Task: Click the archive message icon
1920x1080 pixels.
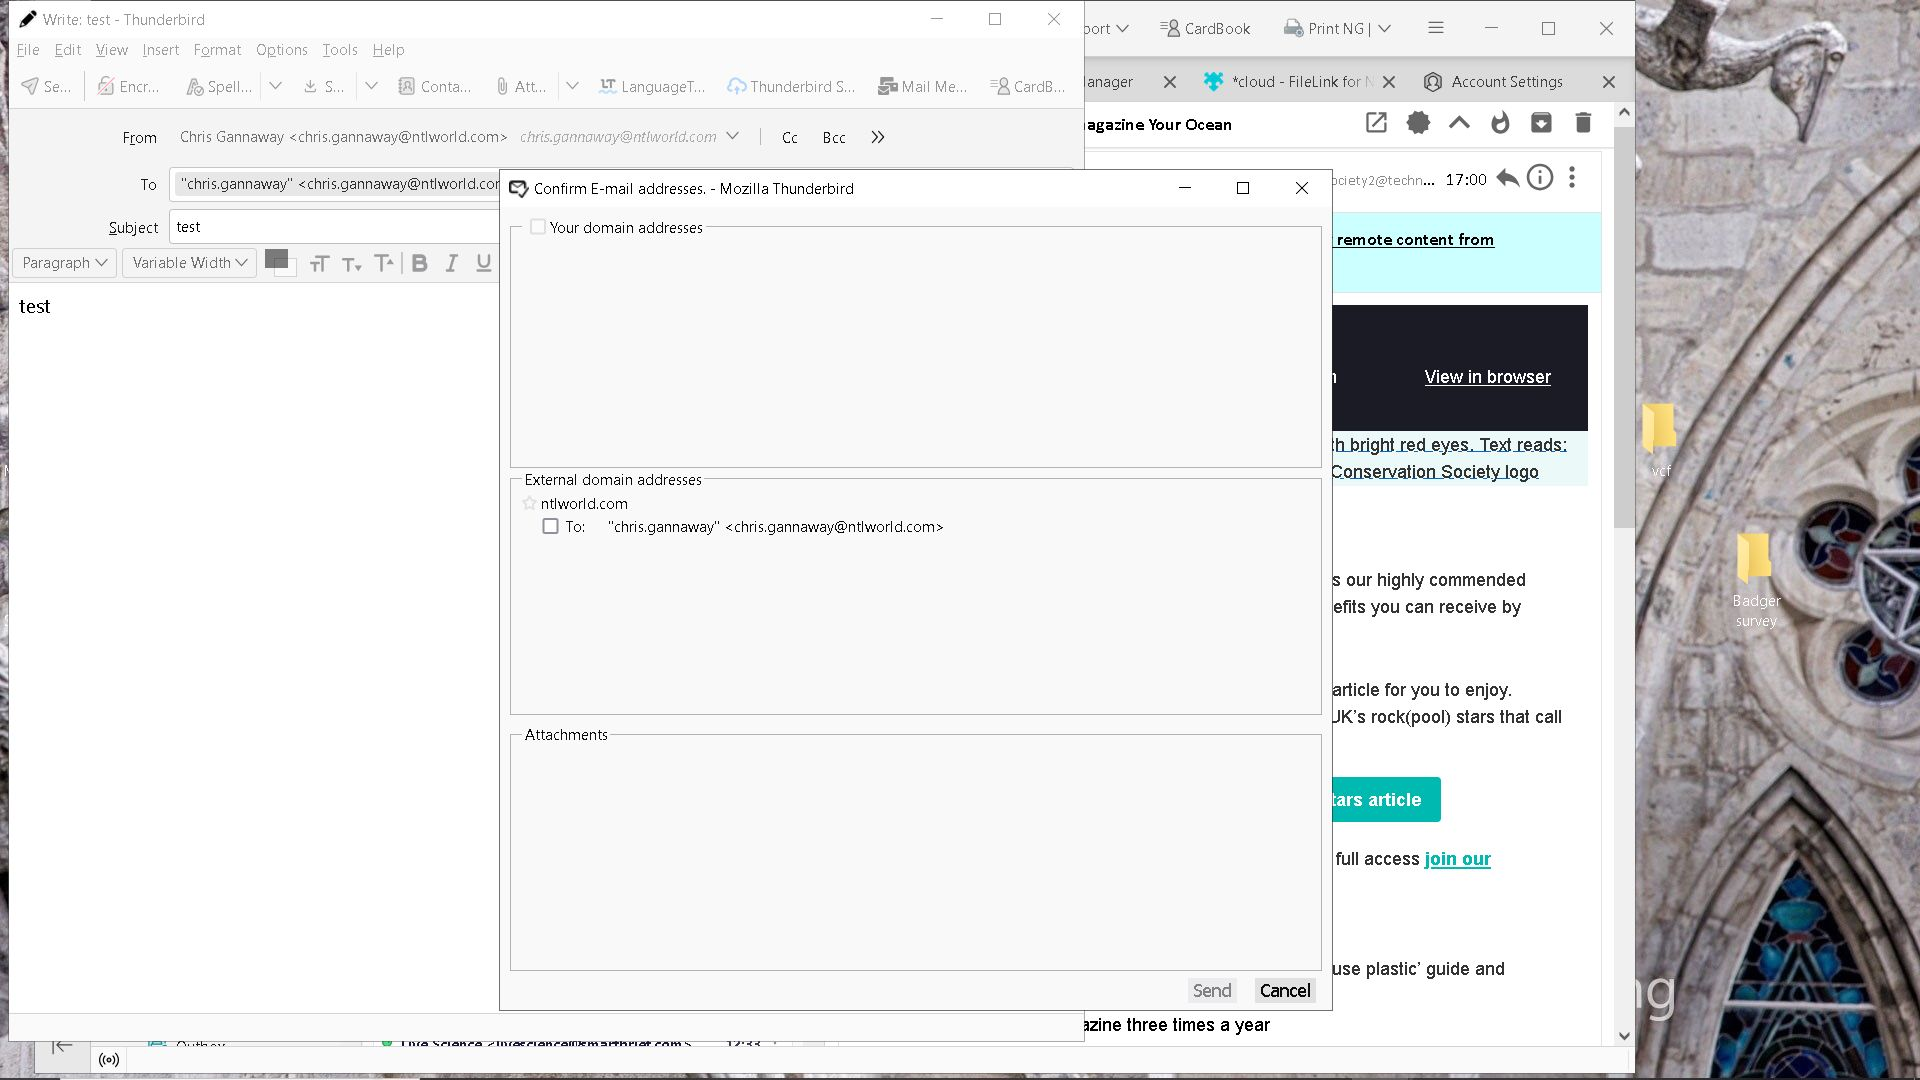Action: (x=1541, y=123)
